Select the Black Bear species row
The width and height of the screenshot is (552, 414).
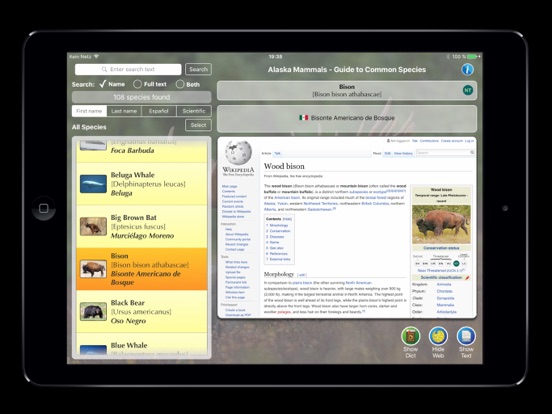coord(142,312)
